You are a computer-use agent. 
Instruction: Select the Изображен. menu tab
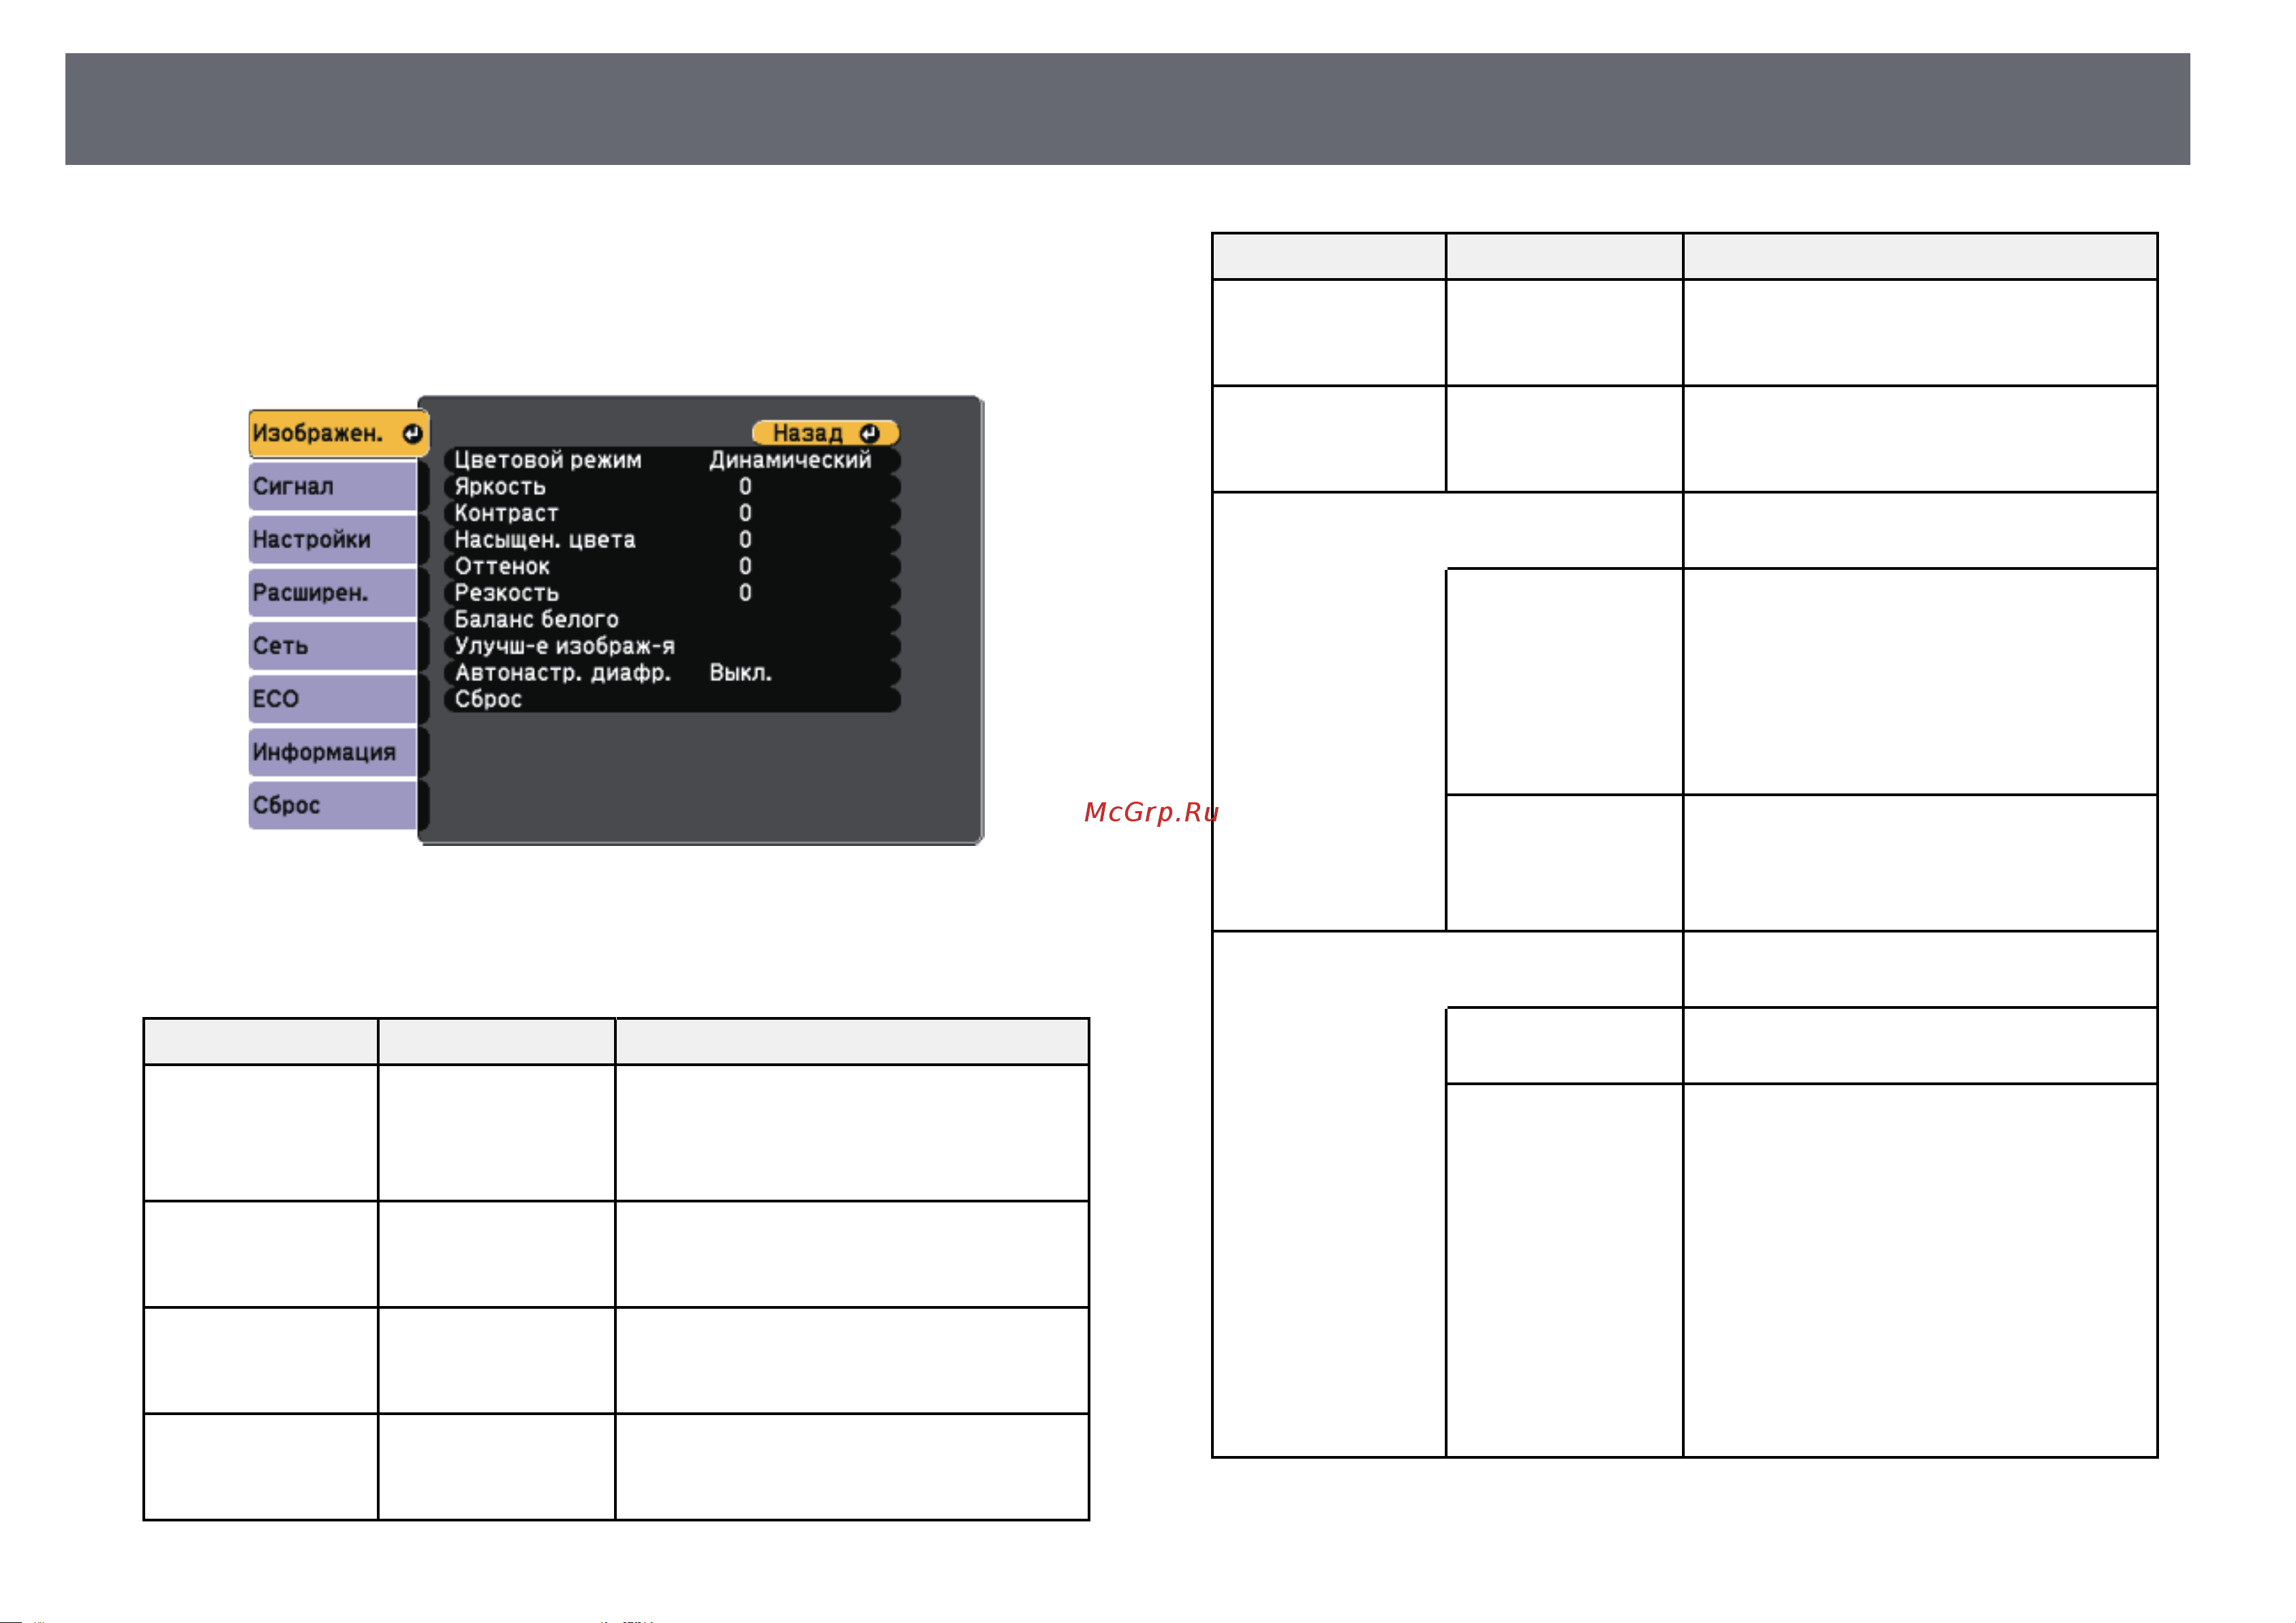coord(338,433)
